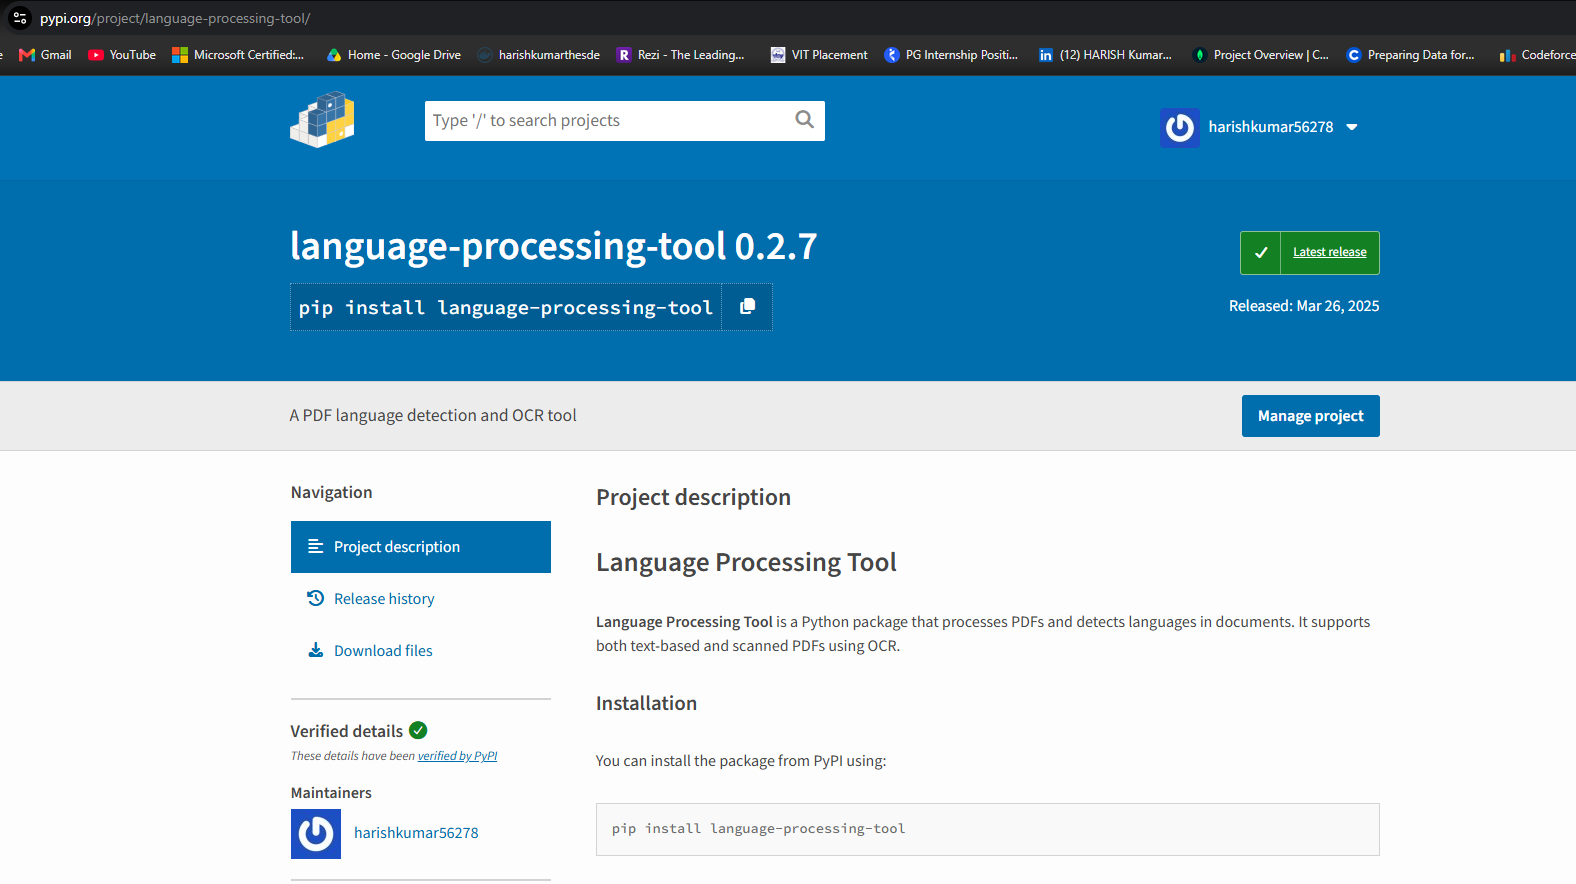Viewport: 1576px width, 884px height.
Task: Click the Release history clock icon
Action: point(315,598)
